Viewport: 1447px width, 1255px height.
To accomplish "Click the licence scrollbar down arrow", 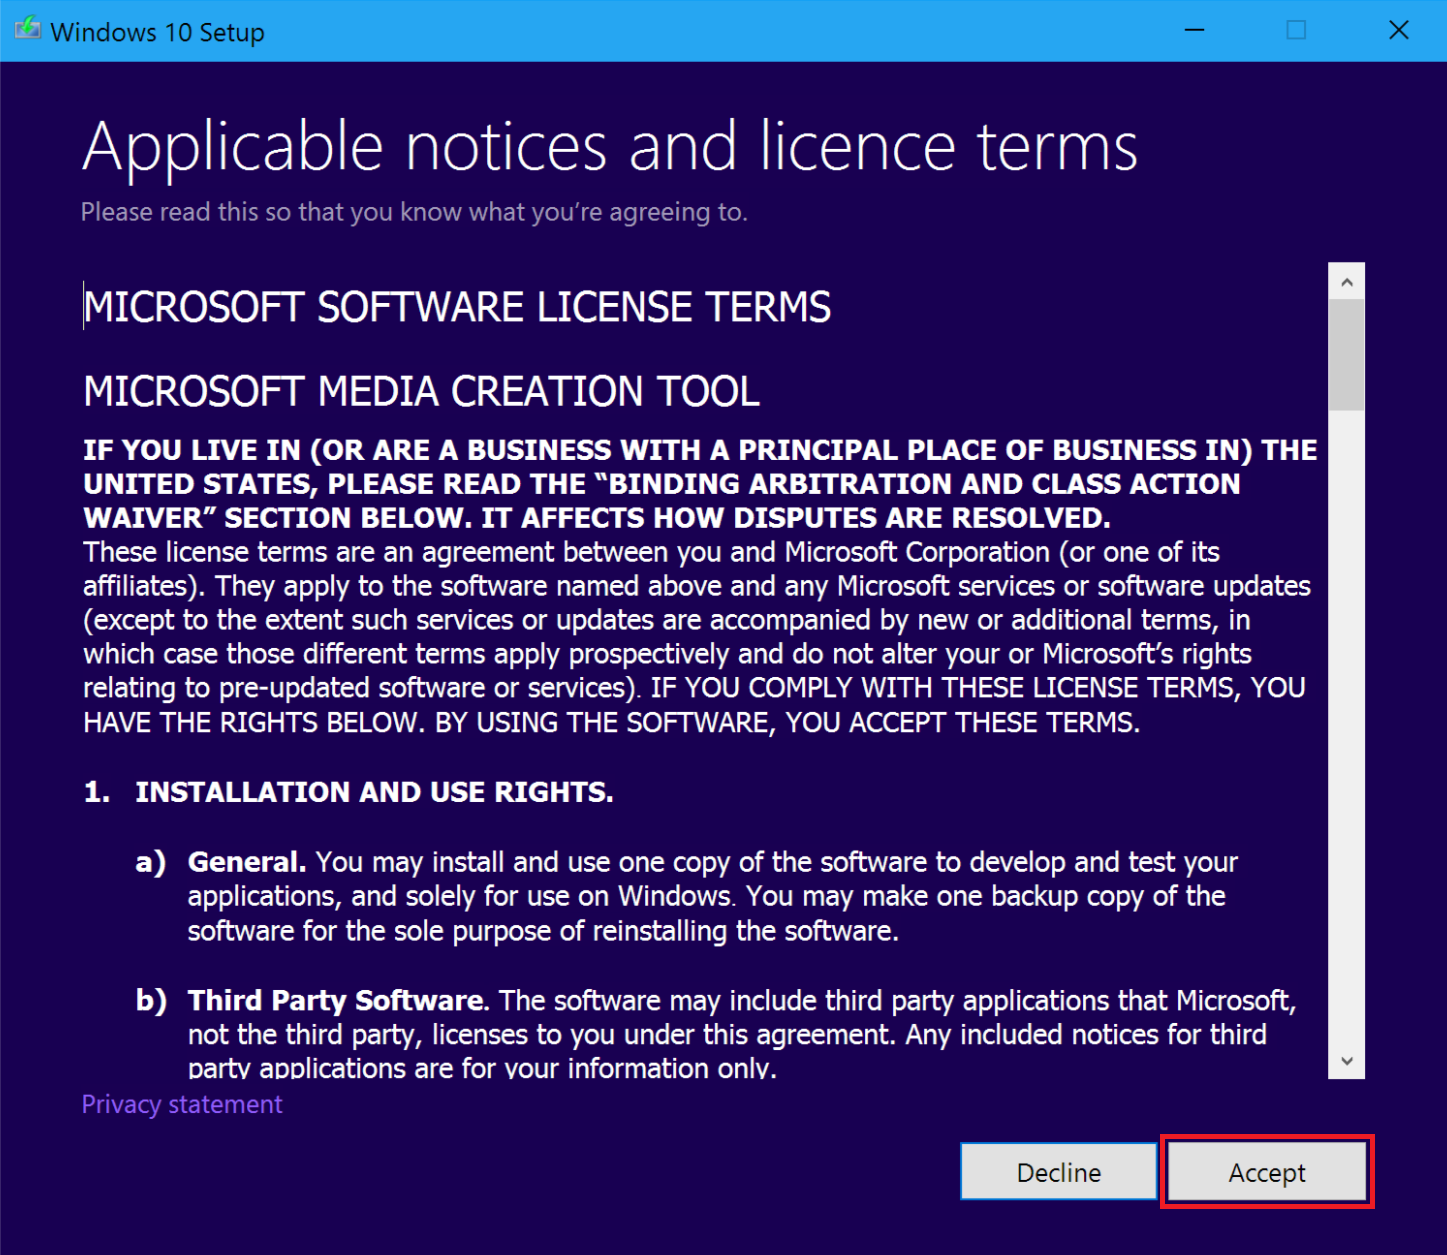I will tap(1346, 1061).
